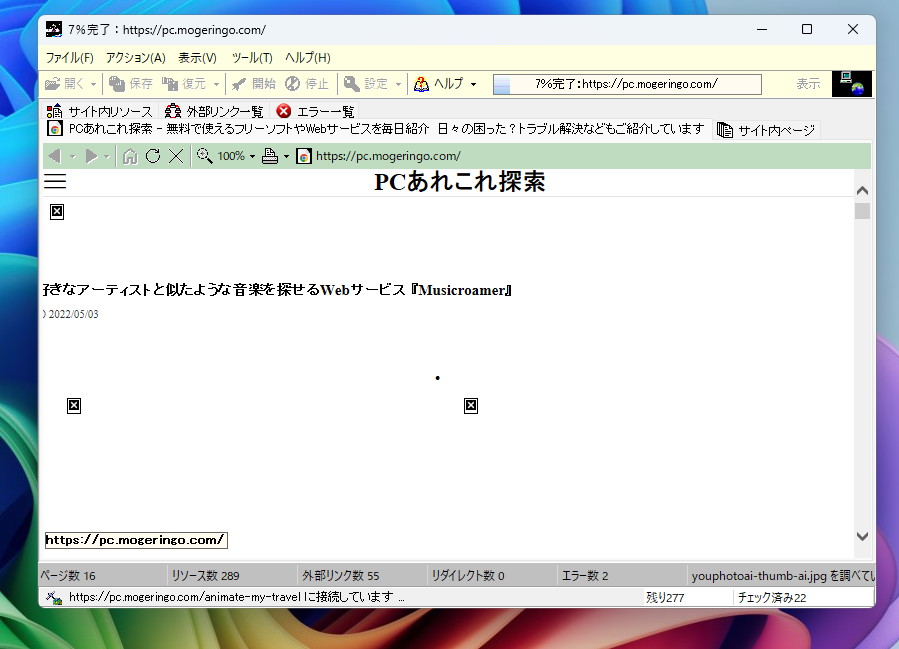Click the scrollbar down arrow

(x=862, y=537)
